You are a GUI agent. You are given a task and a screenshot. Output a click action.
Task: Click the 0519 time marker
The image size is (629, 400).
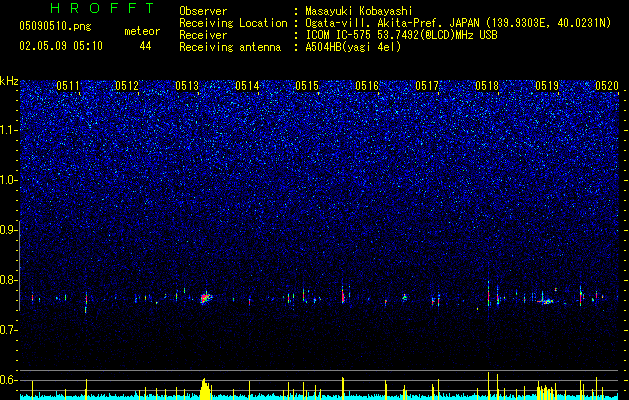coord(547,86)
